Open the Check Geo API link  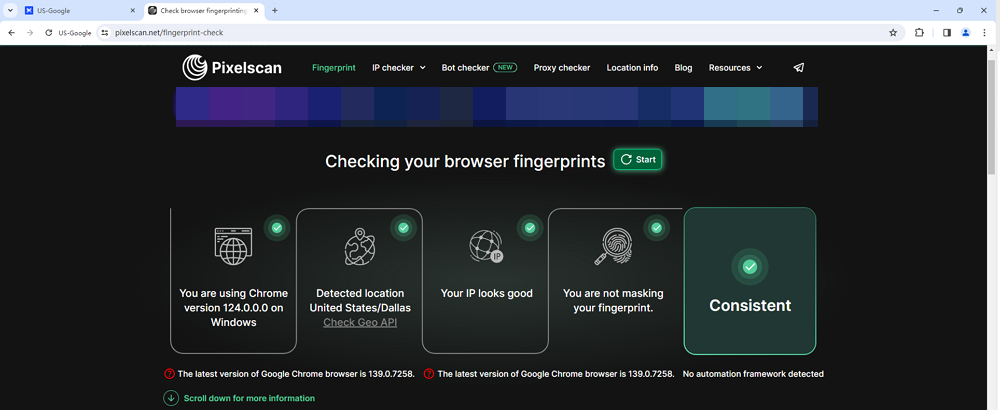point(360,323)
